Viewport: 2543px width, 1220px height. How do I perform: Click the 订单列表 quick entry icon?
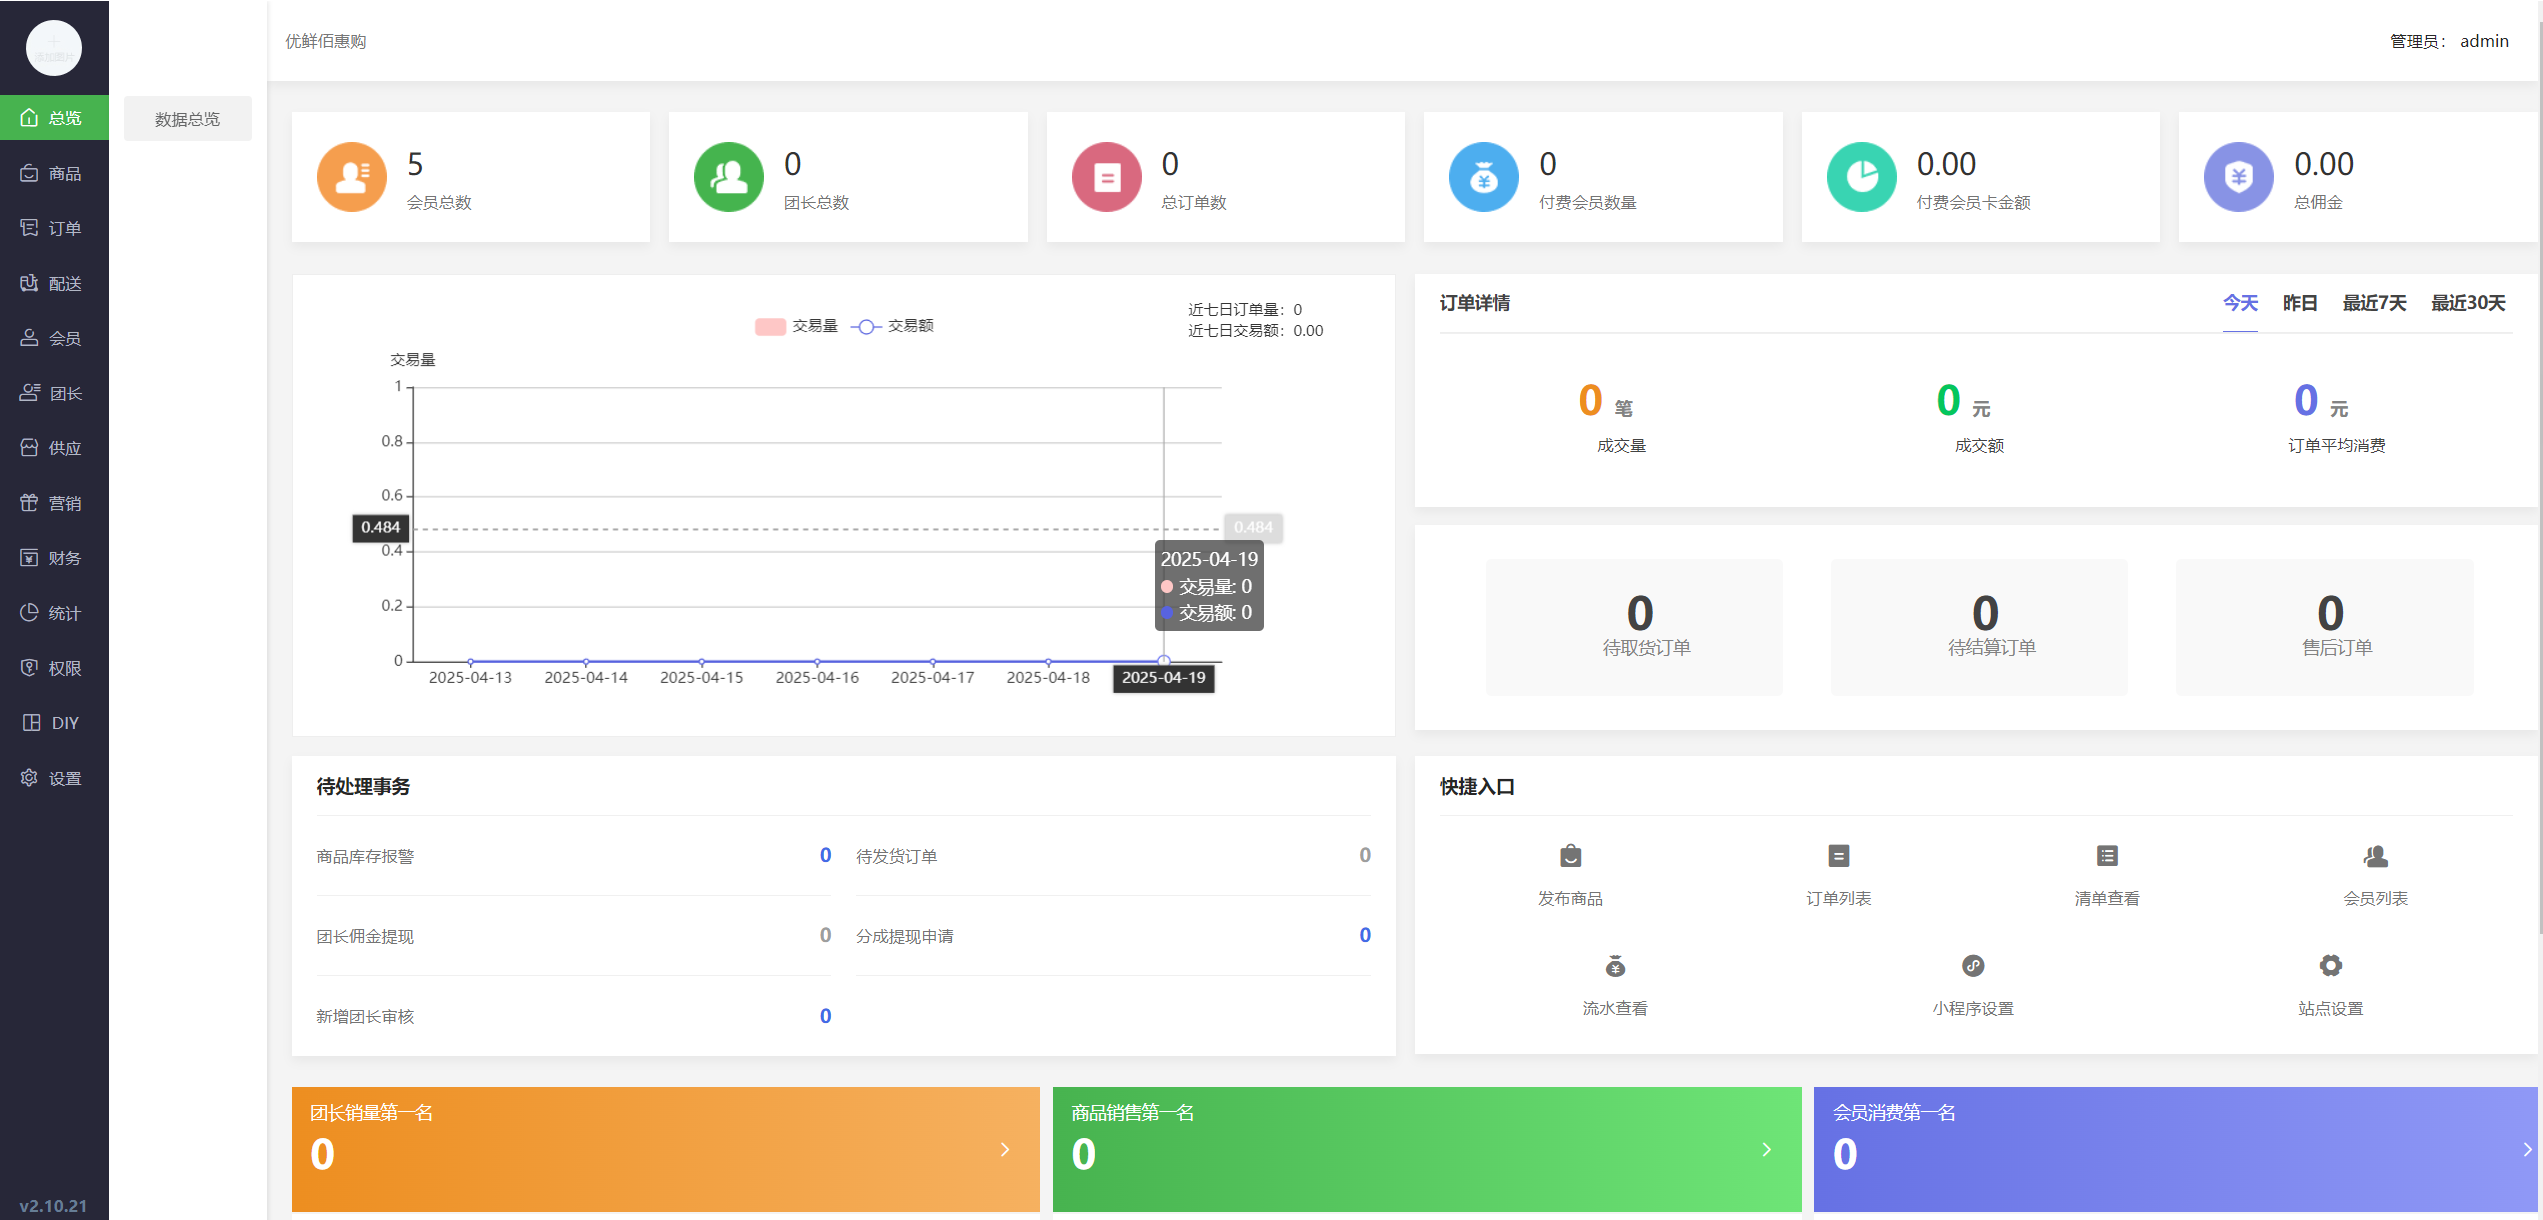click(1838, 856)
